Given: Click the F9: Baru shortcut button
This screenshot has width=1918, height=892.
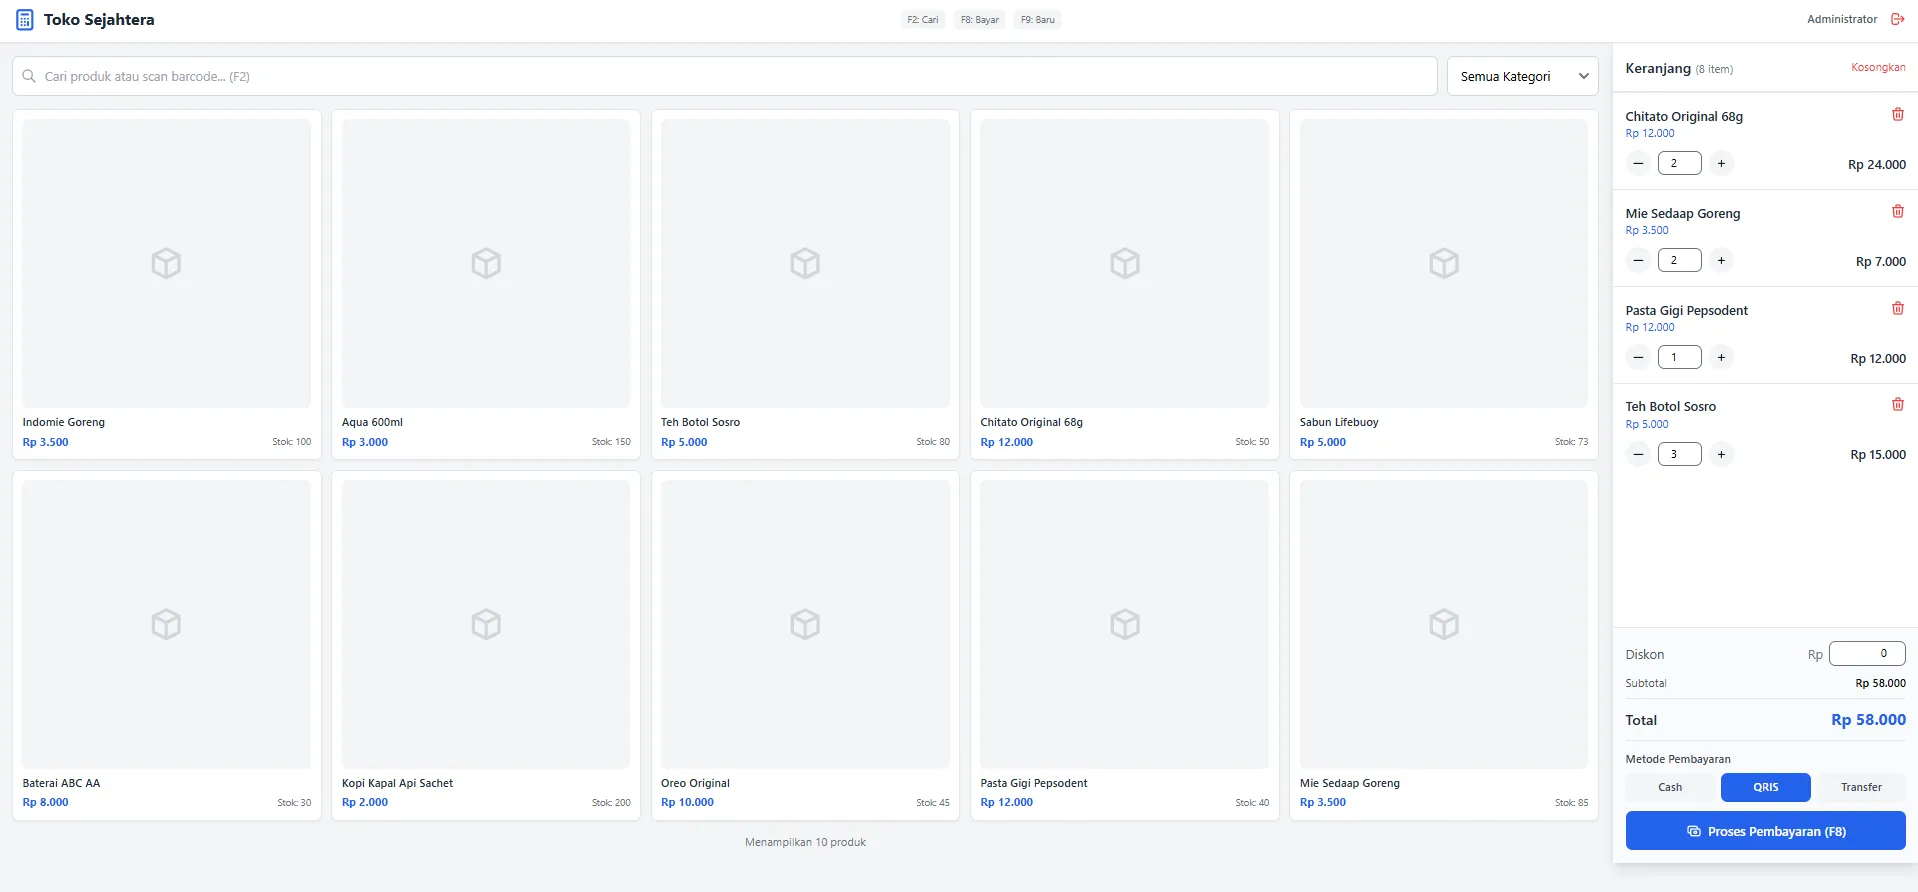Looking at the screenshot, I should [1037, 20].
